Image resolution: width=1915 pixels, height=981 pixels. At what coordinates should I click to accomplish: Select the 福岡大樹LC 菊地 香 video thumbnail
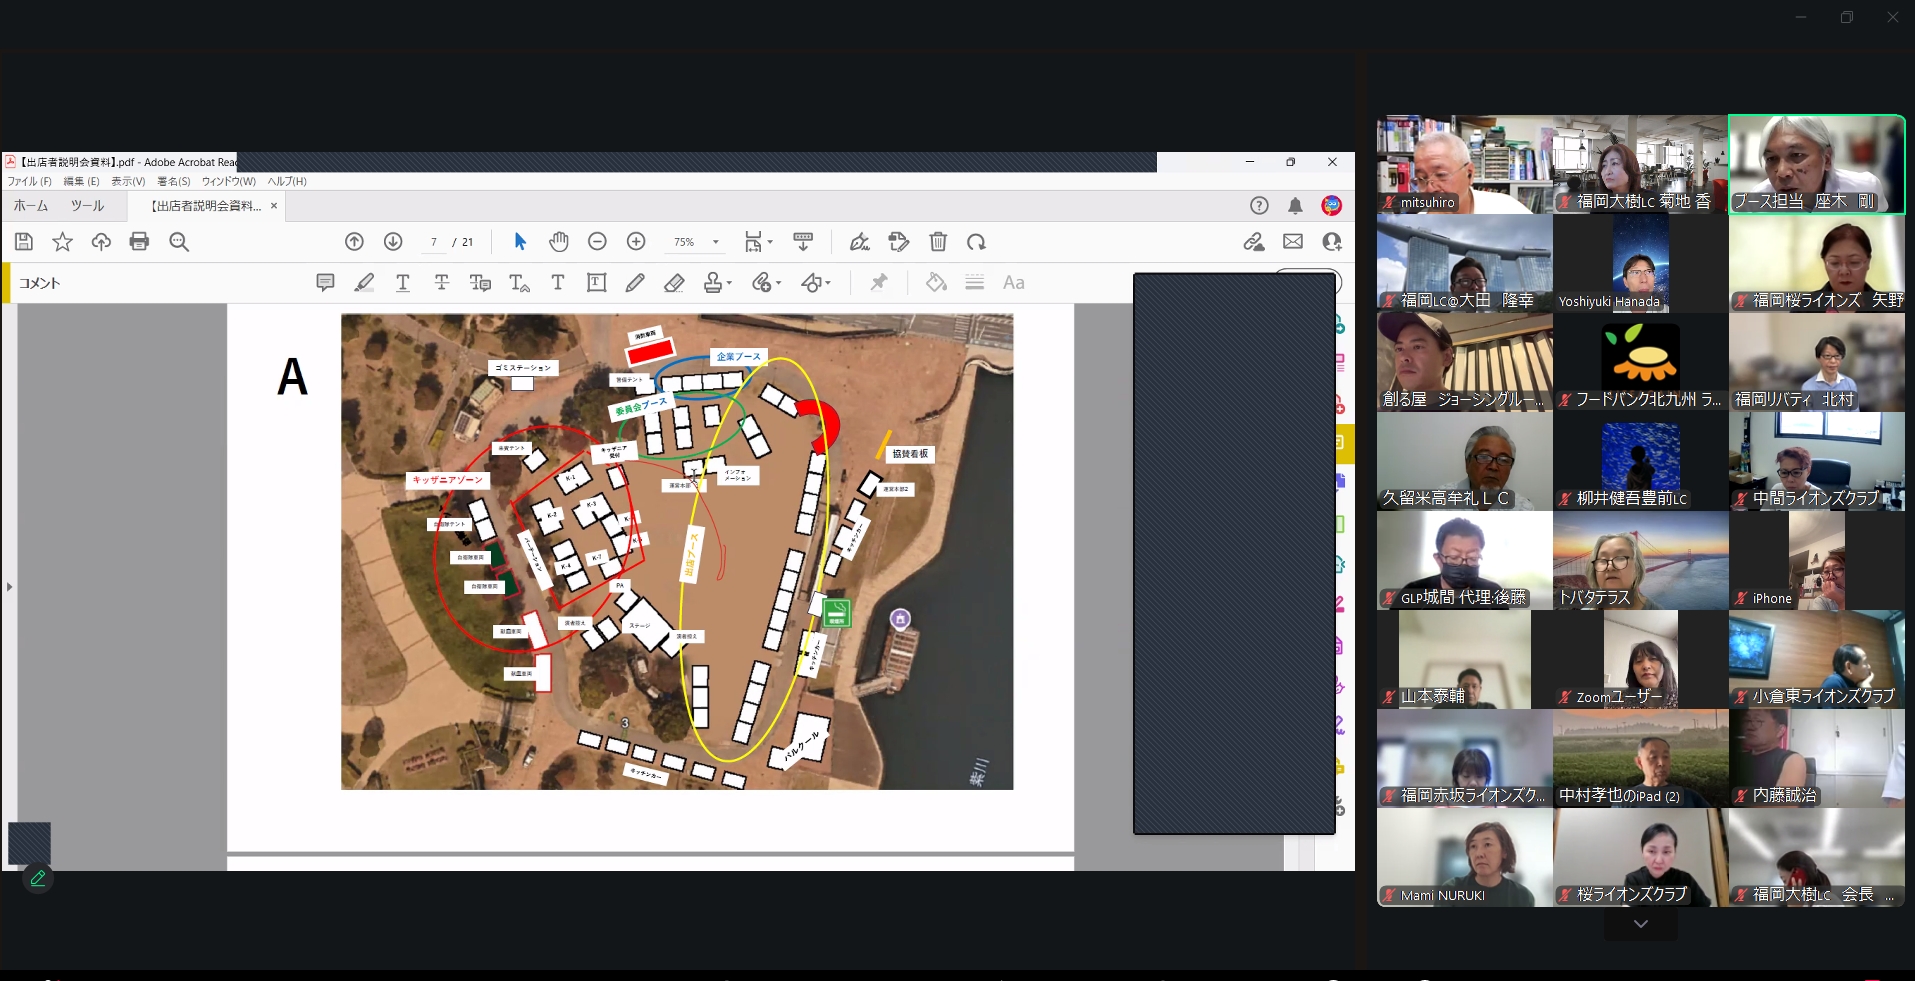[x=1640, y=164]
